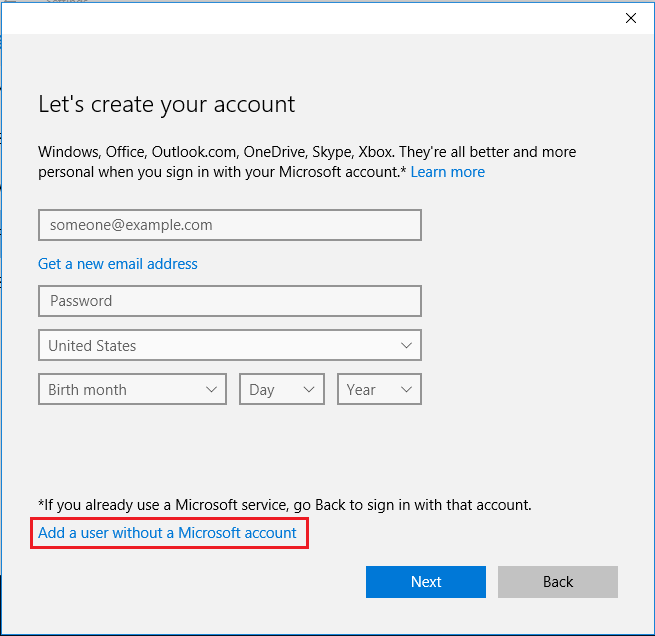Click the Next button
Image resolution: width=655 pixels, height=636 pixels.
point(426,582)
